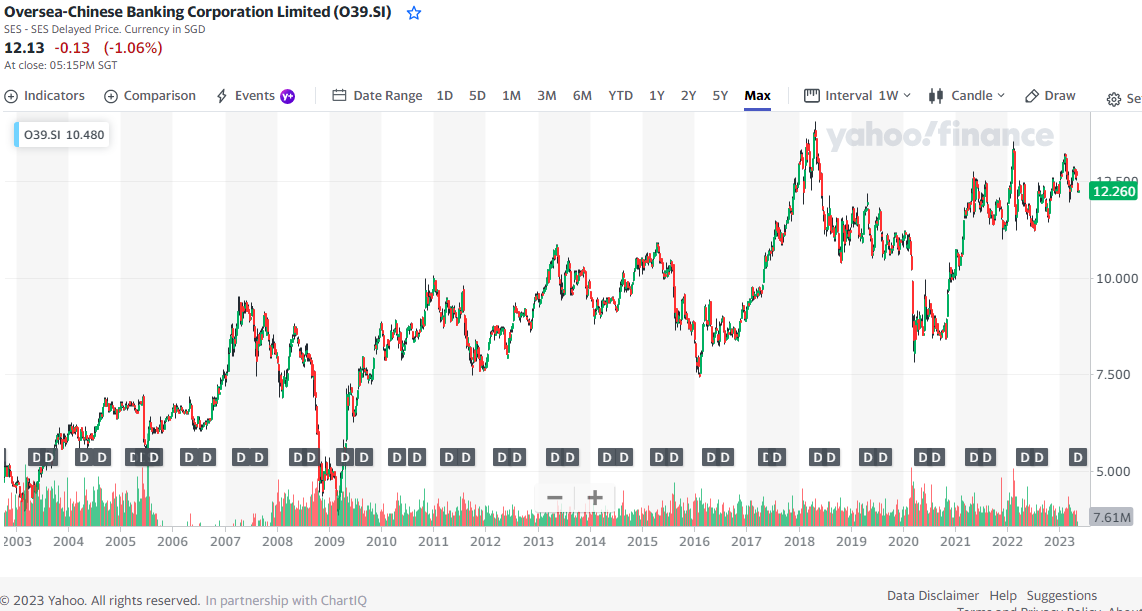This screenshot has height=611, width=1142.
Task: Open chart settings gear icon
Action: pyautogui.click(x=1114, y=100)
